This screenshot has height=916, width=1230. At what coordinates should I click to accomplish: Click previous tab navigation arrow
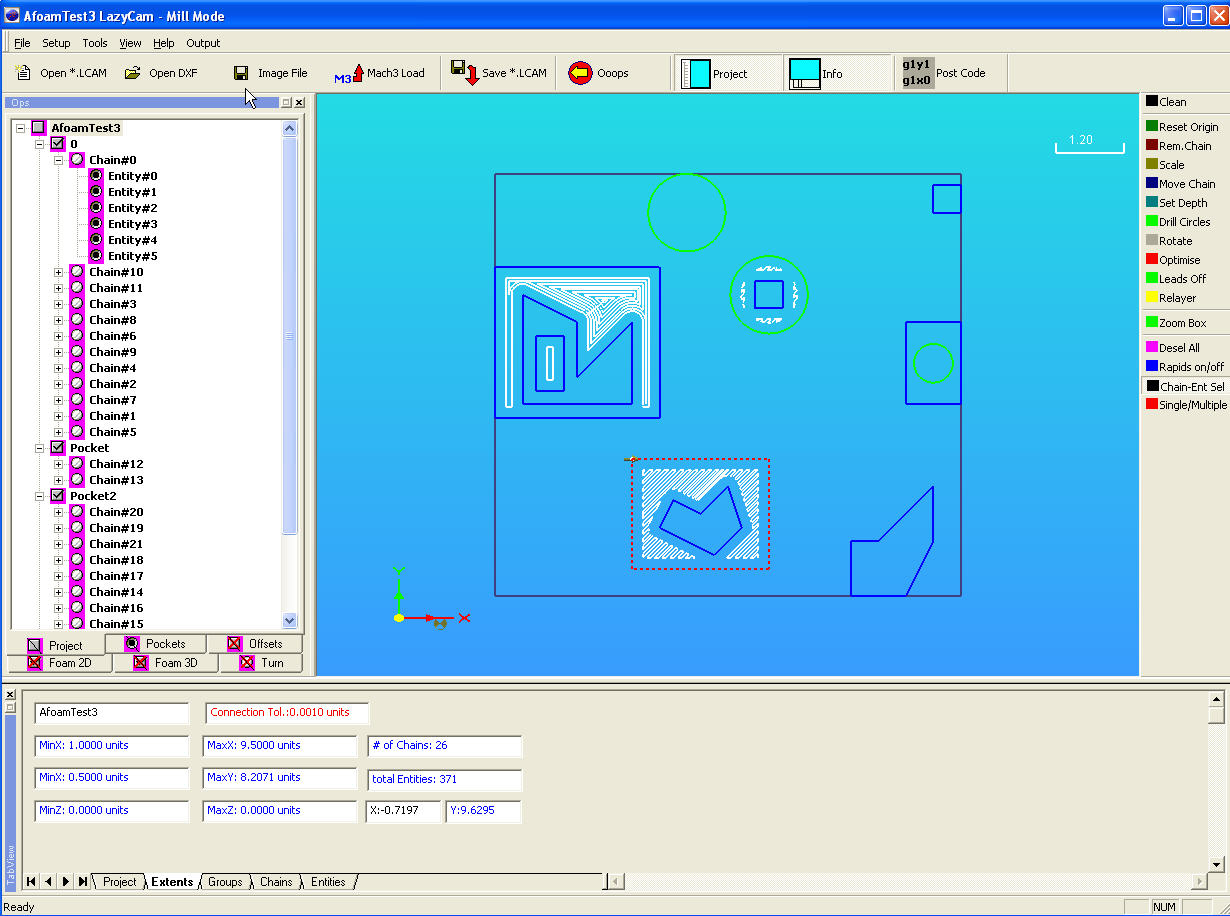(49, 881)
